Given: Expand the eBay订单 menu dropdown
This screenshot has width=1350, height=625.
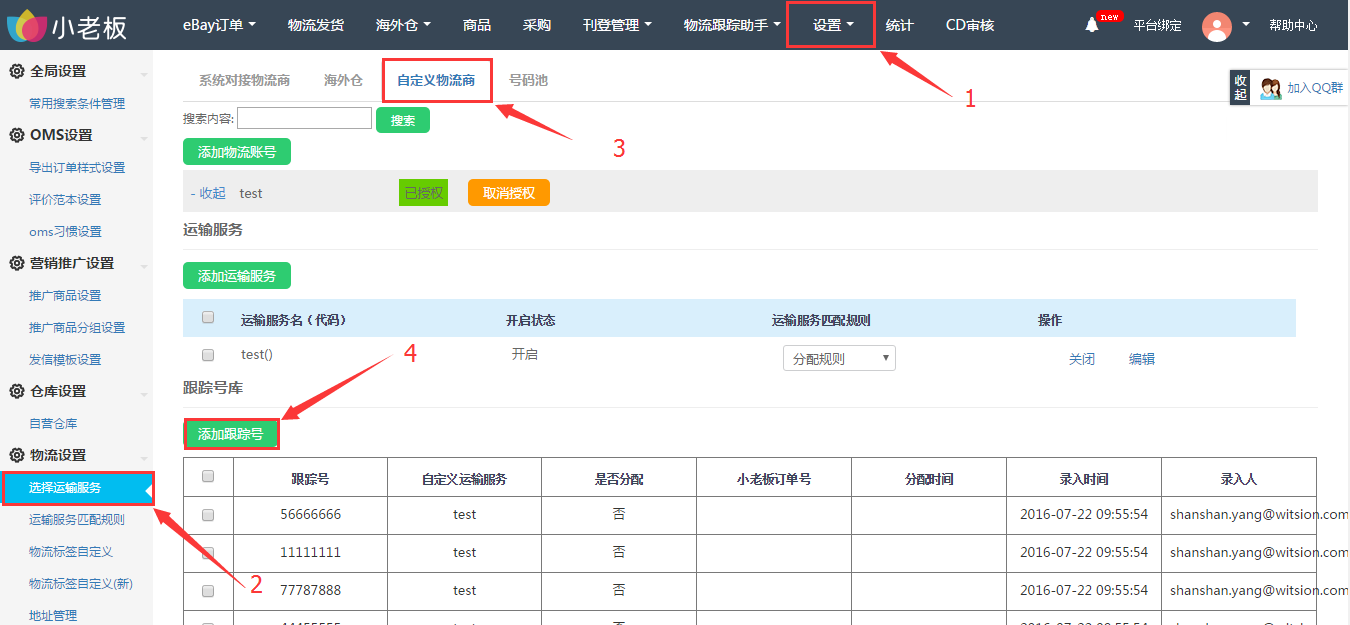Looking at the screenshot, I should pos(219,25).
